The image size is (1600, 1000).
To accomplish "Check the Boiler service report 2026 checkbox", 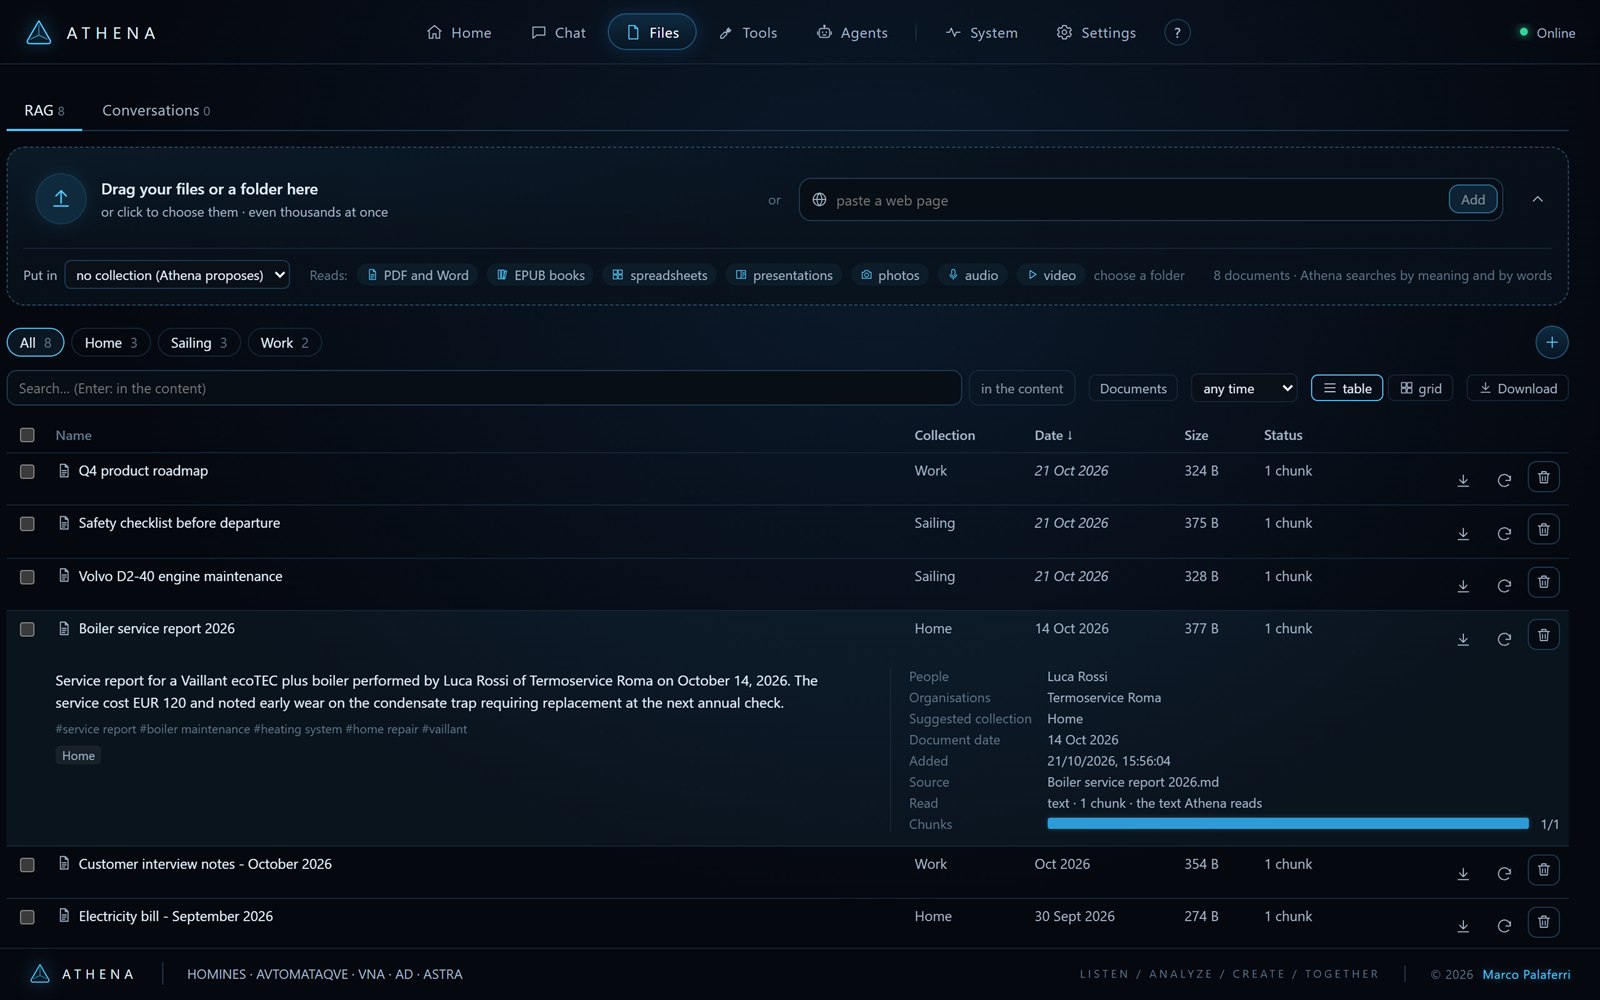I will 27,629.
